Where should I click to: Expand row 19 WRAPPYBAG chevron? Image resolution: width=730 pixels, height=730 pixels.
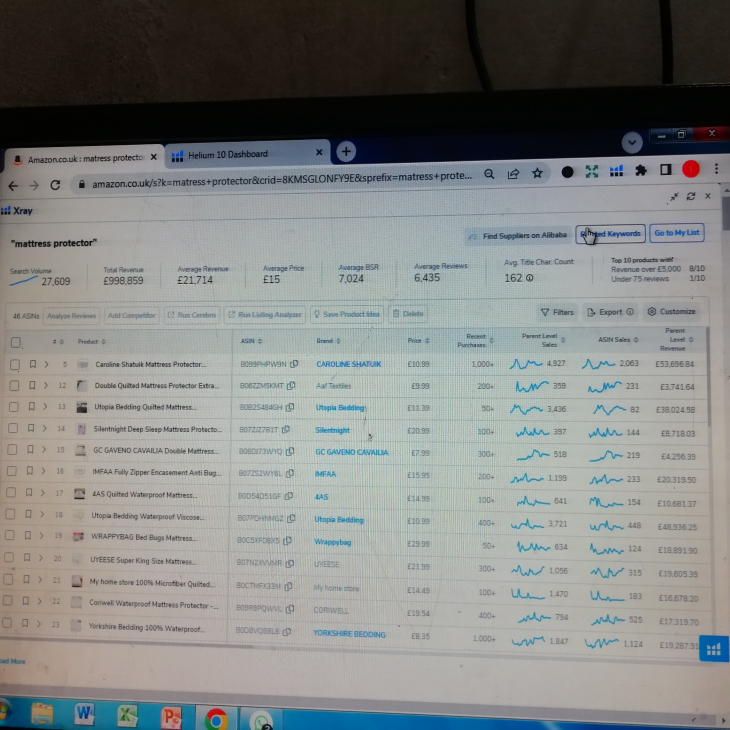pyautogui.click(x=41, y=535)
